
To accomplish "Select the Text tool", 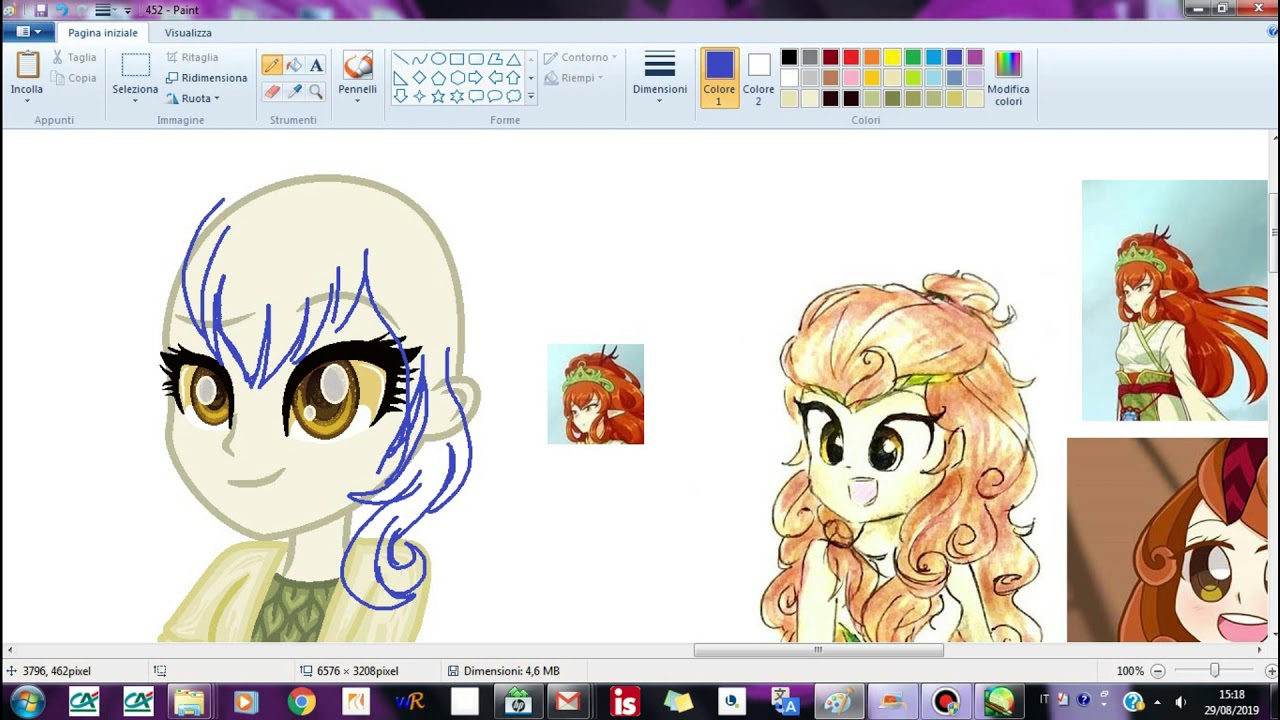I will point(316,66).
